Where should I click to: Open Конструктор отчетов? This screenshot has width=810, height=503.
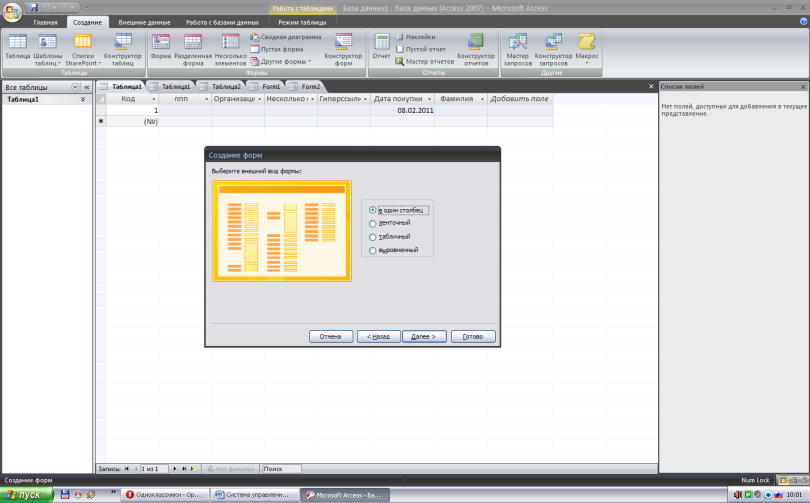476,49
